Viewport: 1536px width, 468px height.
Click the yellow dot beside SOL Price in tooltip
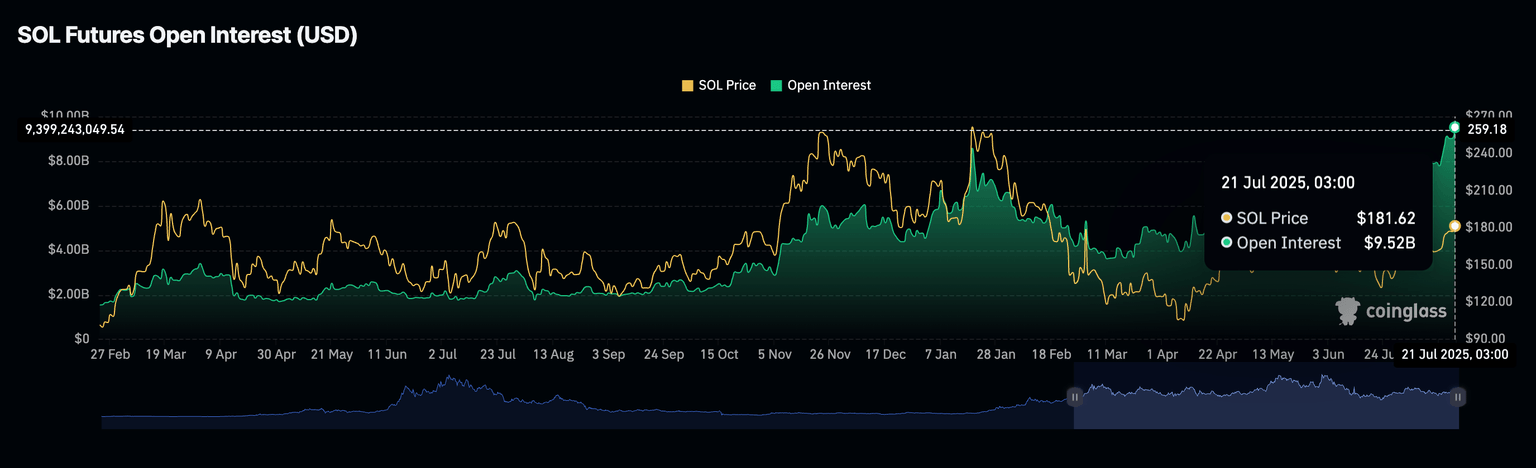pyautogui.click(x=1226, y=218)
